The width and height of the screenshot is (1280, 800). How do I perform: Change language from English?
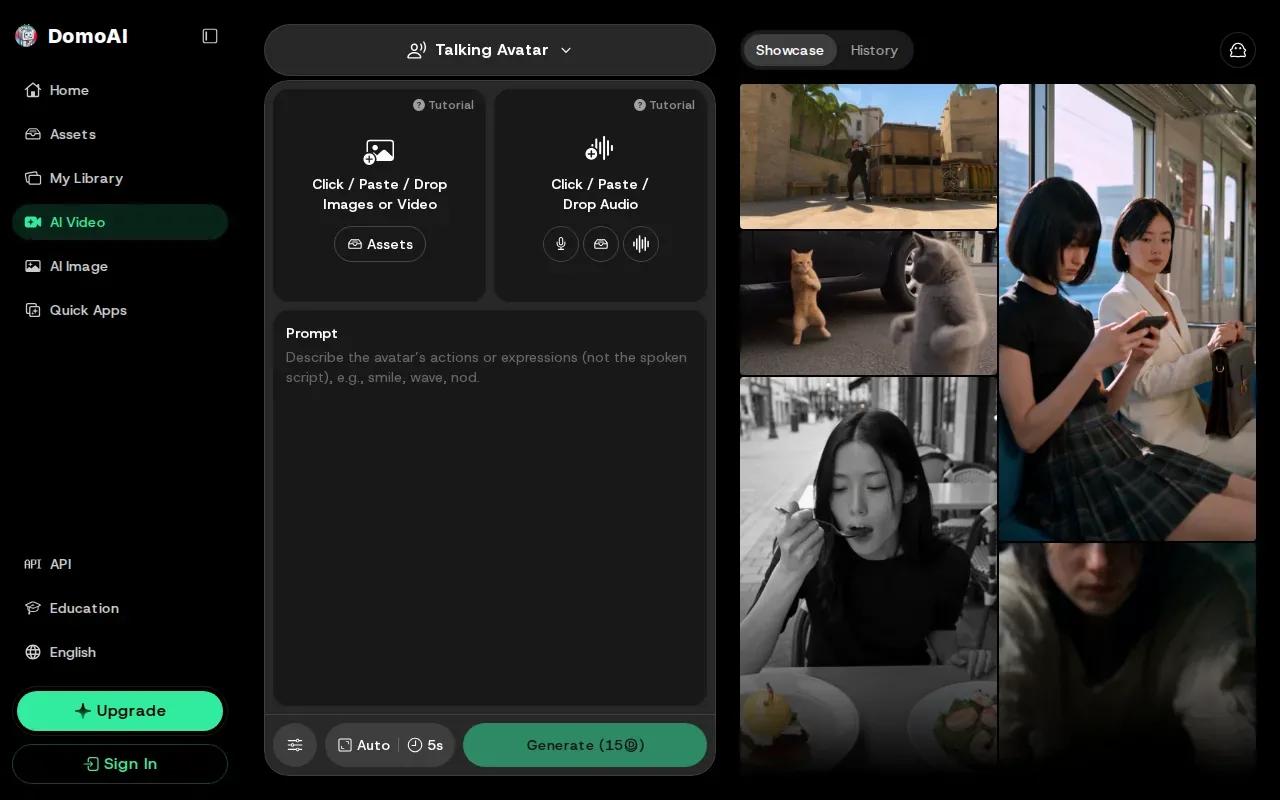coord(120,652)
